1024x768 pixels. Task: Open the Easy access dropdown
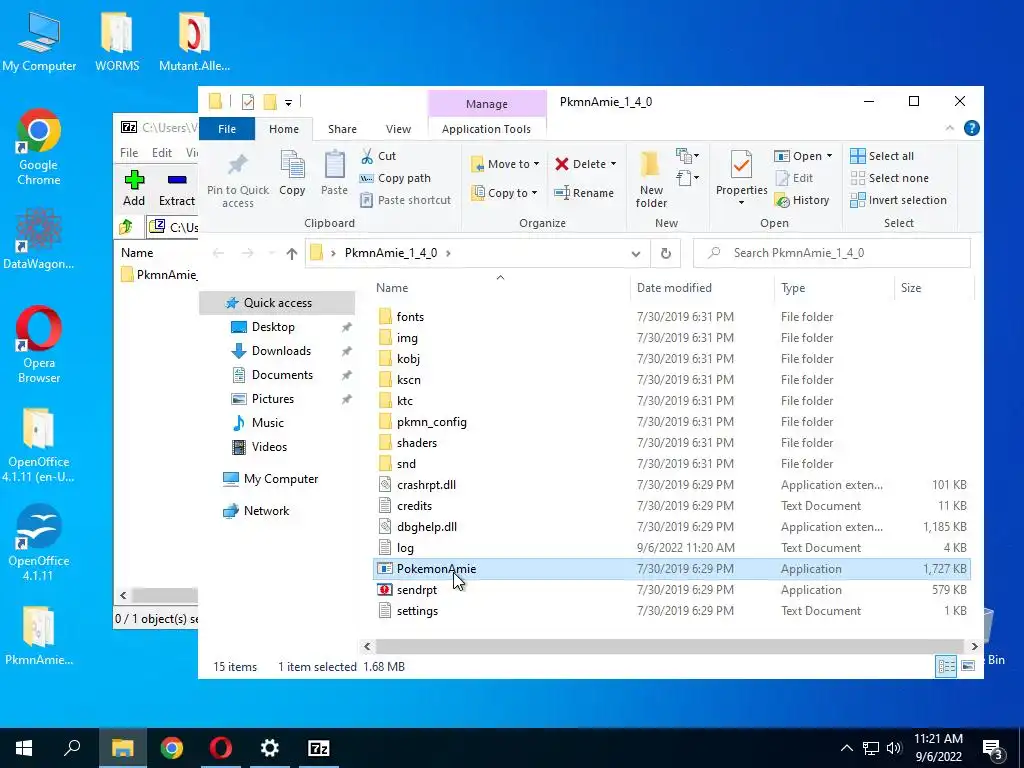pyautogui.click(x=687, y=178)
